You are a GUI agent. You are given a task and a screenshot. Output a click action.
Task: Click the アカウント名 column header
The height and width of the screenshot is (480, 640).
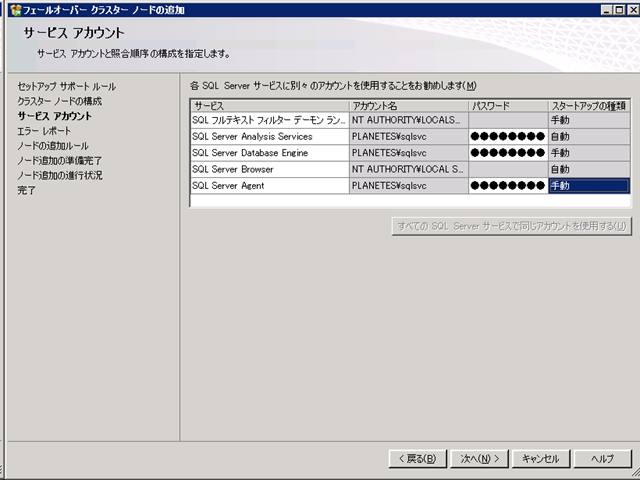pos(409,106)
